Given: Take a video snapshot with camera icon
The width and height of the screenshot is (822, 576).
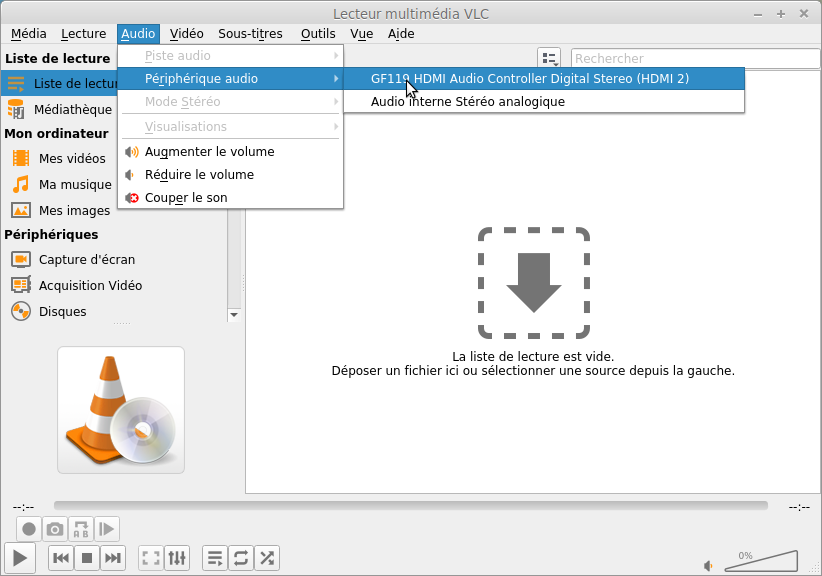Looking at the screenshot, I should pyautogui.click(x=55, y=529).
